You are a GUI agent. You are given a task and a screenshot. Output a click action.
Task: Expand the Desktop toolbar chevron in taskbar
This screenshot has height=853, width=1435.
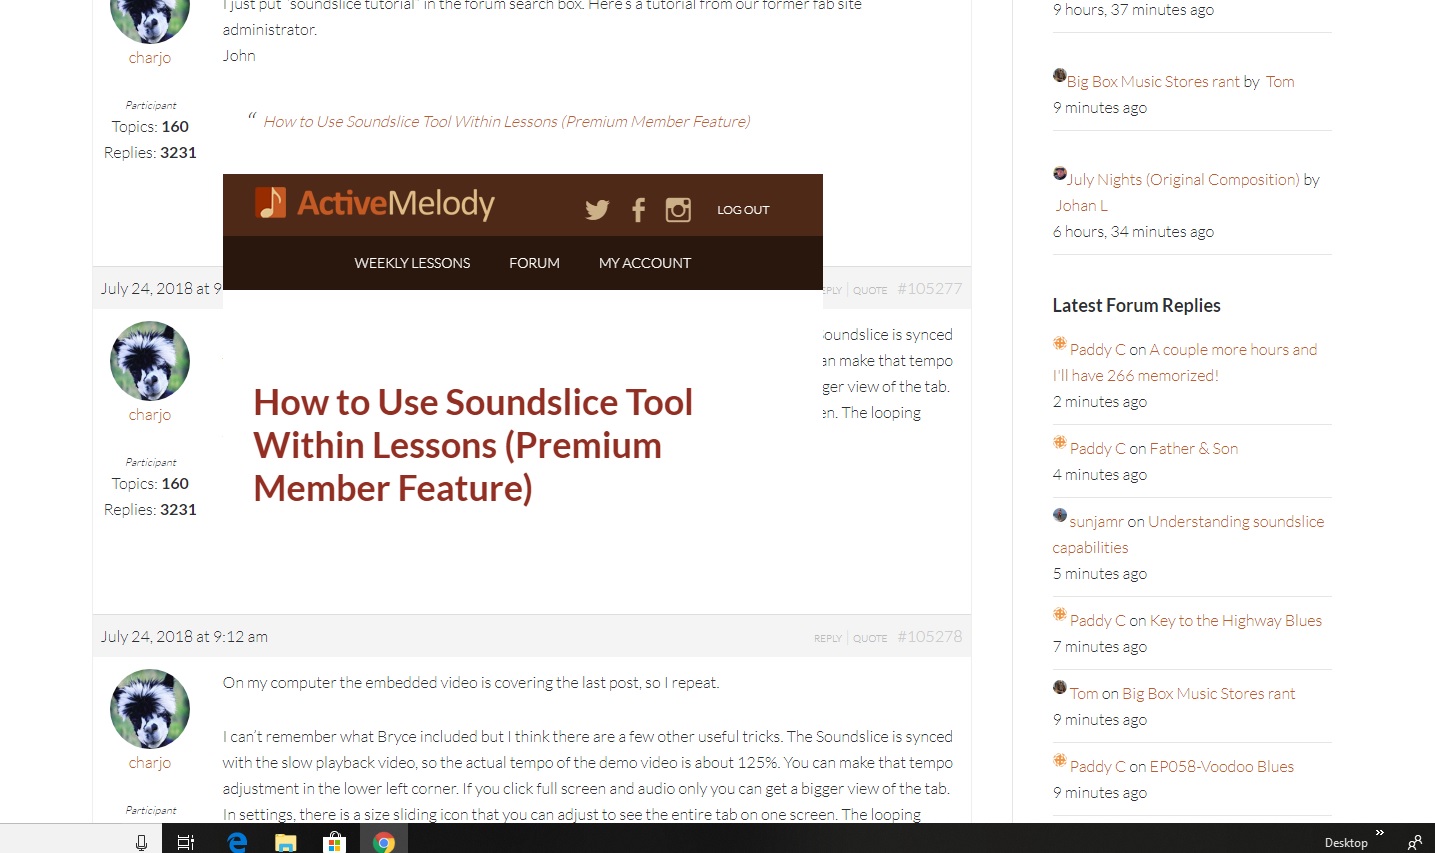pyautogui.click(x=1379, y=833)
